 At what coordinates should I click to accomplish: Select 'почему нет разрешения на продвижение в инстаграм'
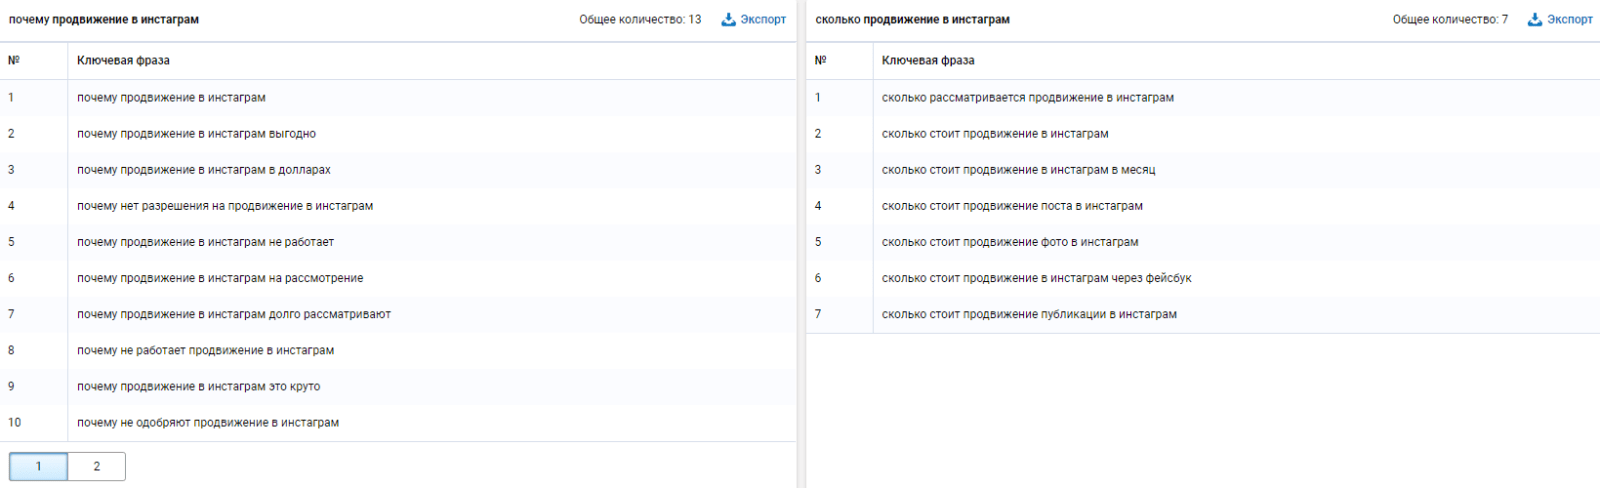[x=225, y=205]
